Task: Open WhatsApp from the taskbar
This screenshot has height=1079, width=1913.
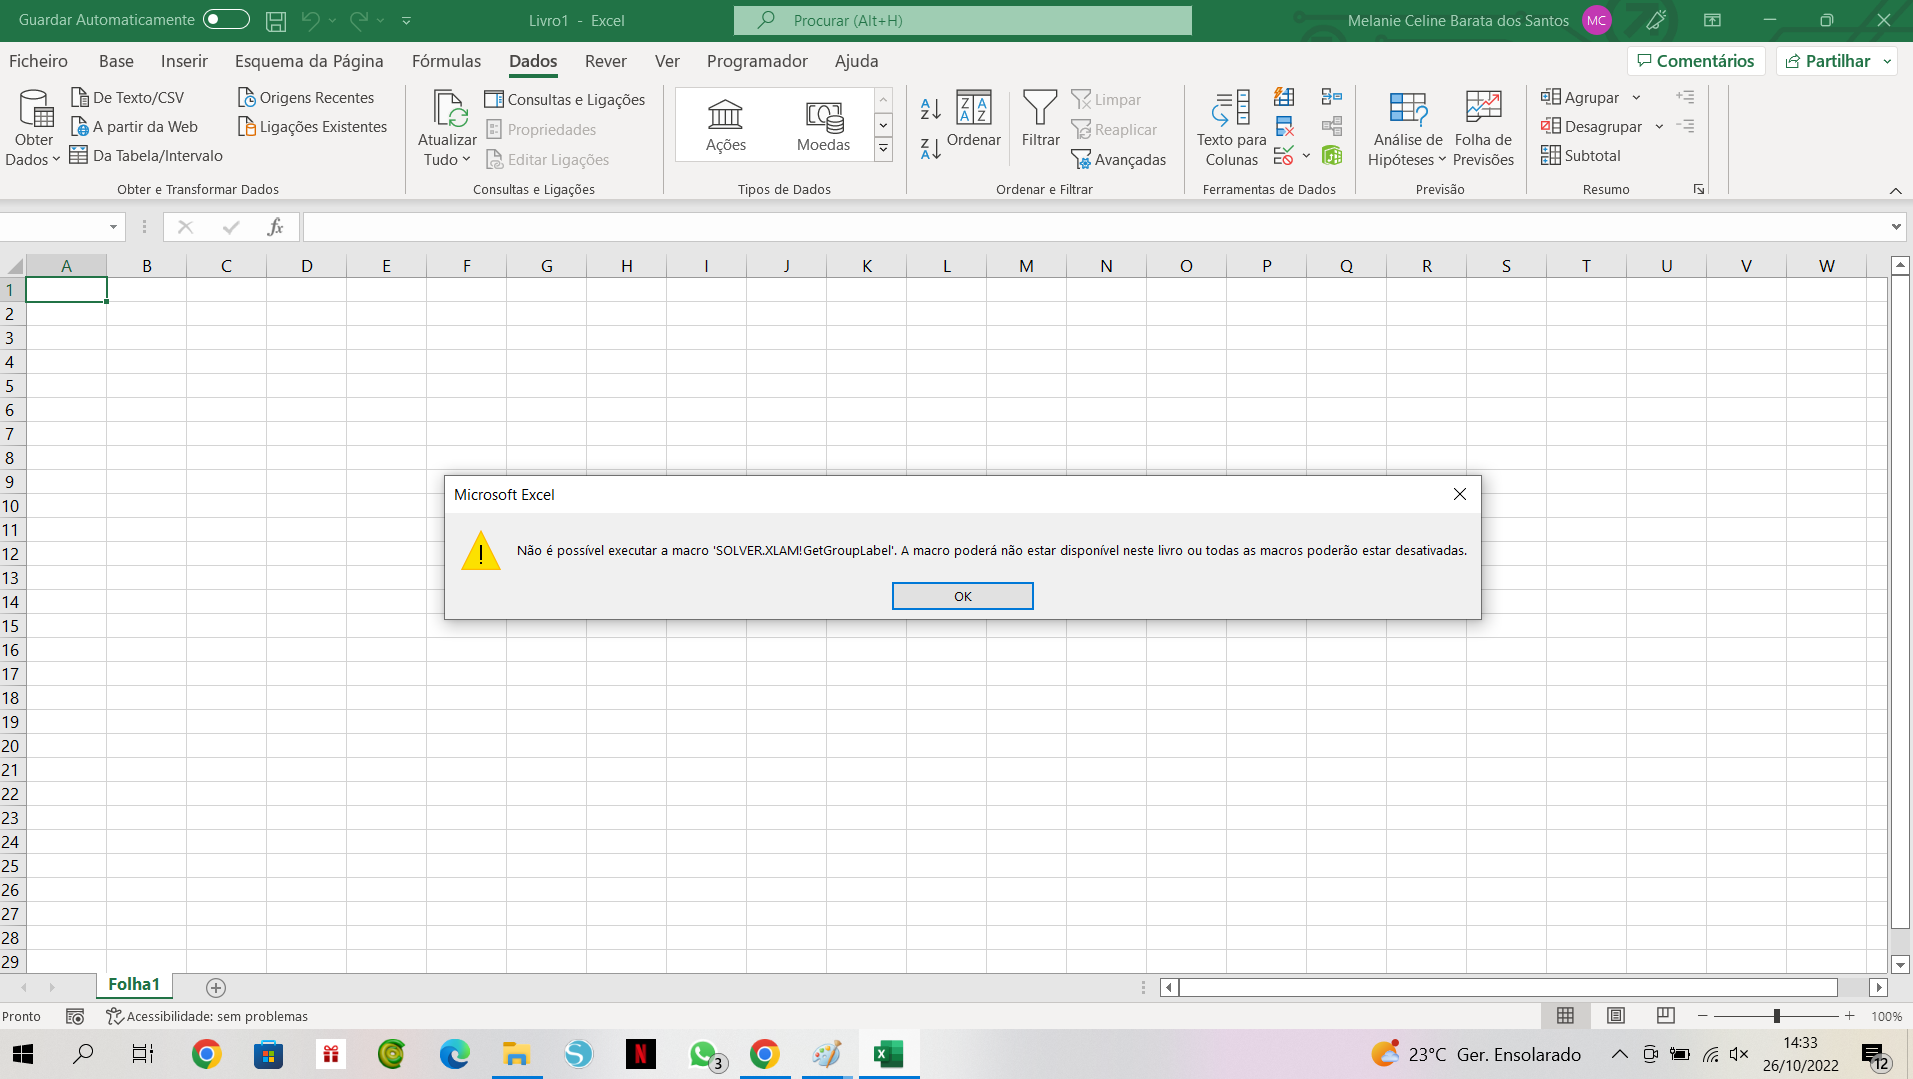Action: tap(704, 1054)
